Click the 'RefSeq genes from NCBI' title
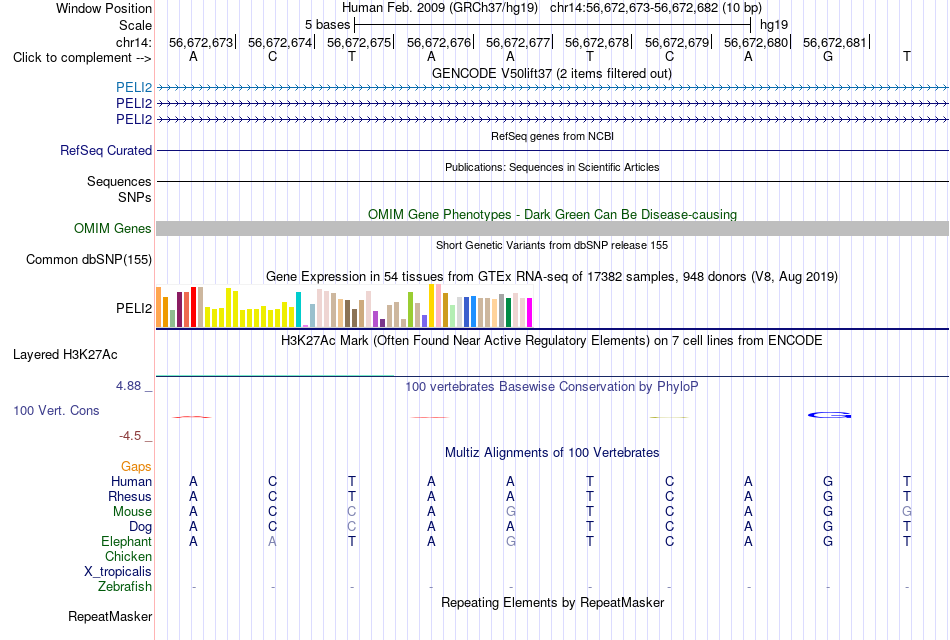Screen dimensions: 950x640 (552, 136)
